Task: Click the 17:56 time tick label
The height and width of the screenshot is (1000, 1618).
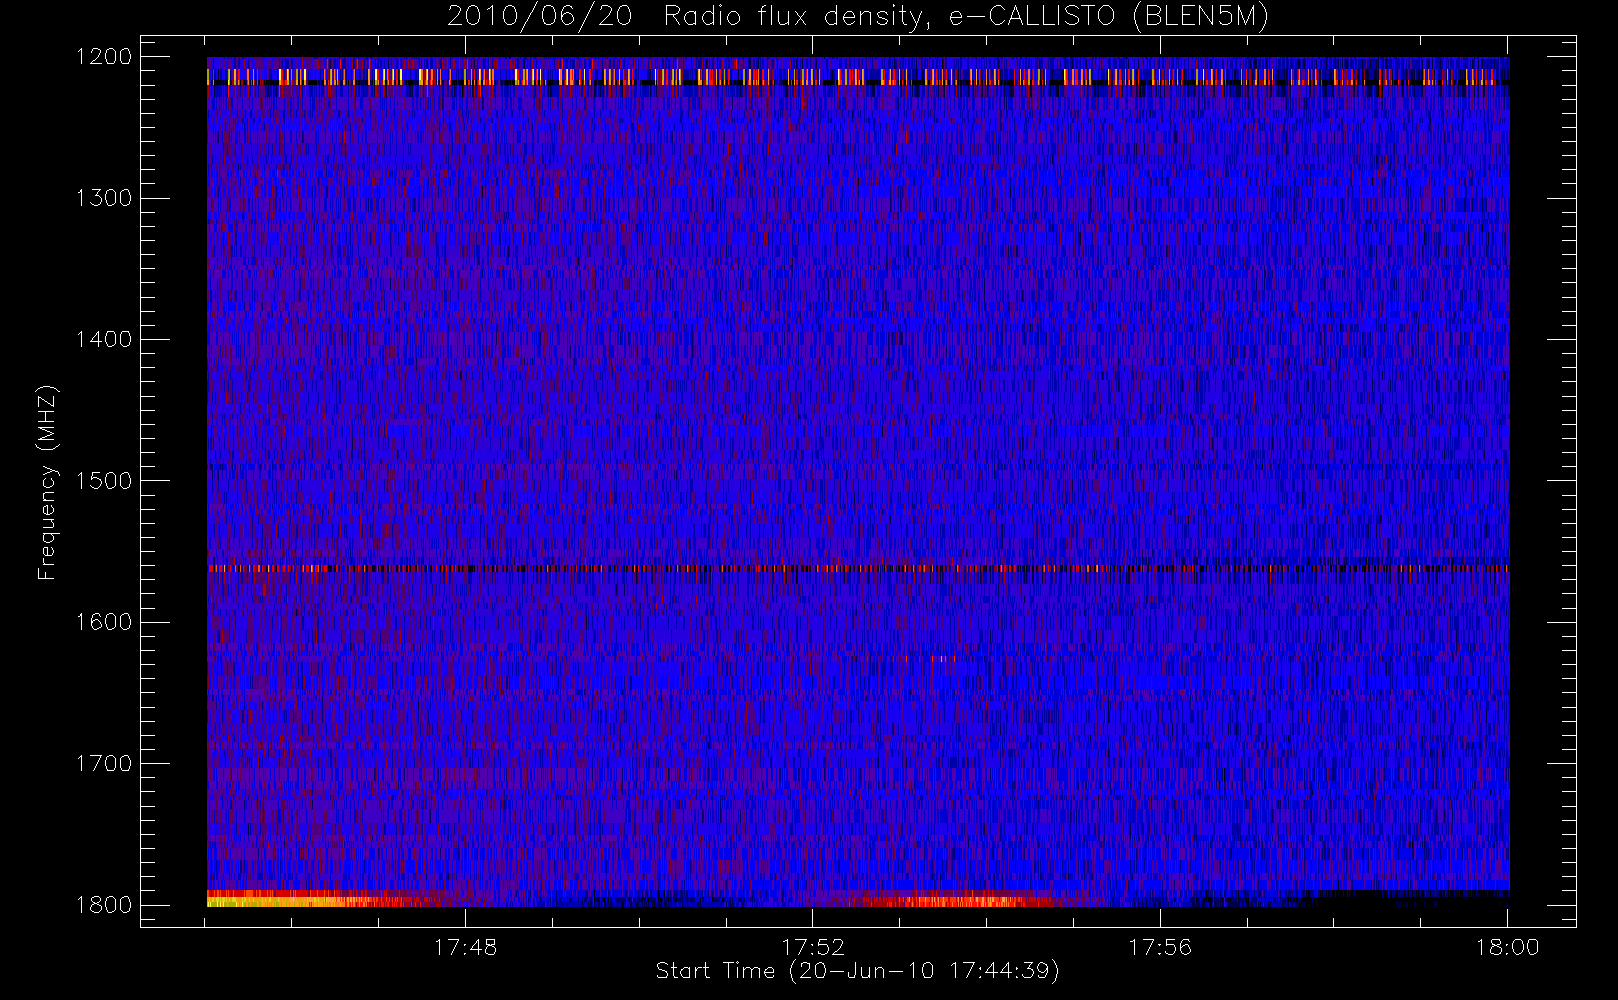Action: (1160, 947)
